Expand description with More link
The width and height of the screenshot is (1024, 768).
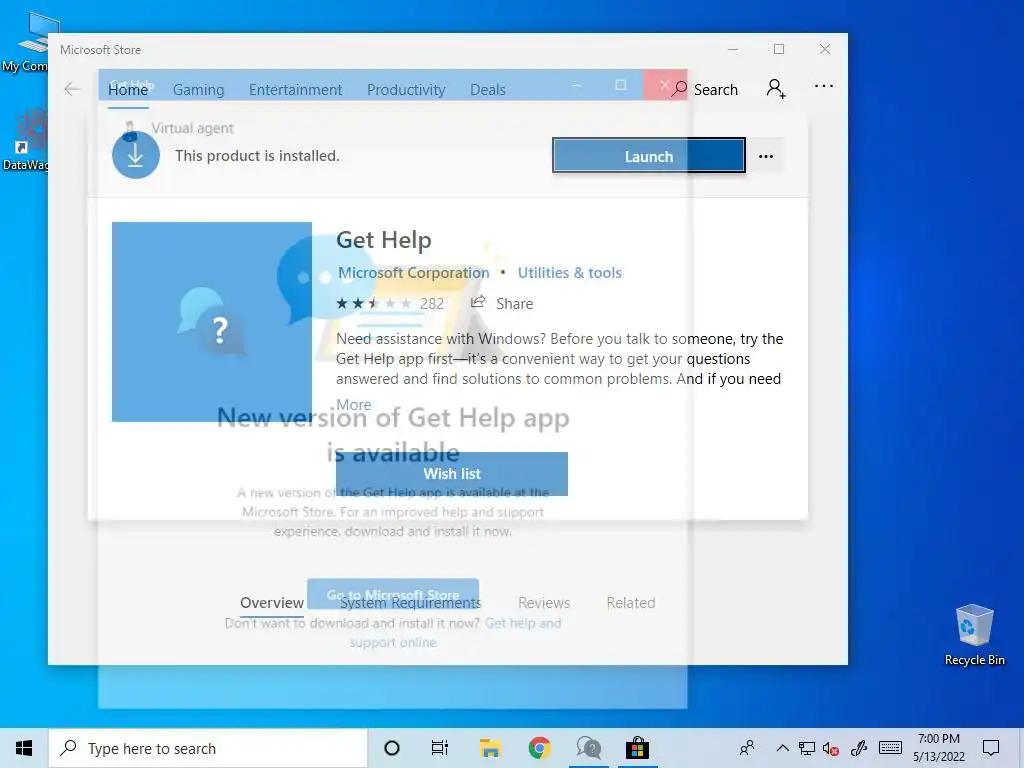[x=353, y=405]
